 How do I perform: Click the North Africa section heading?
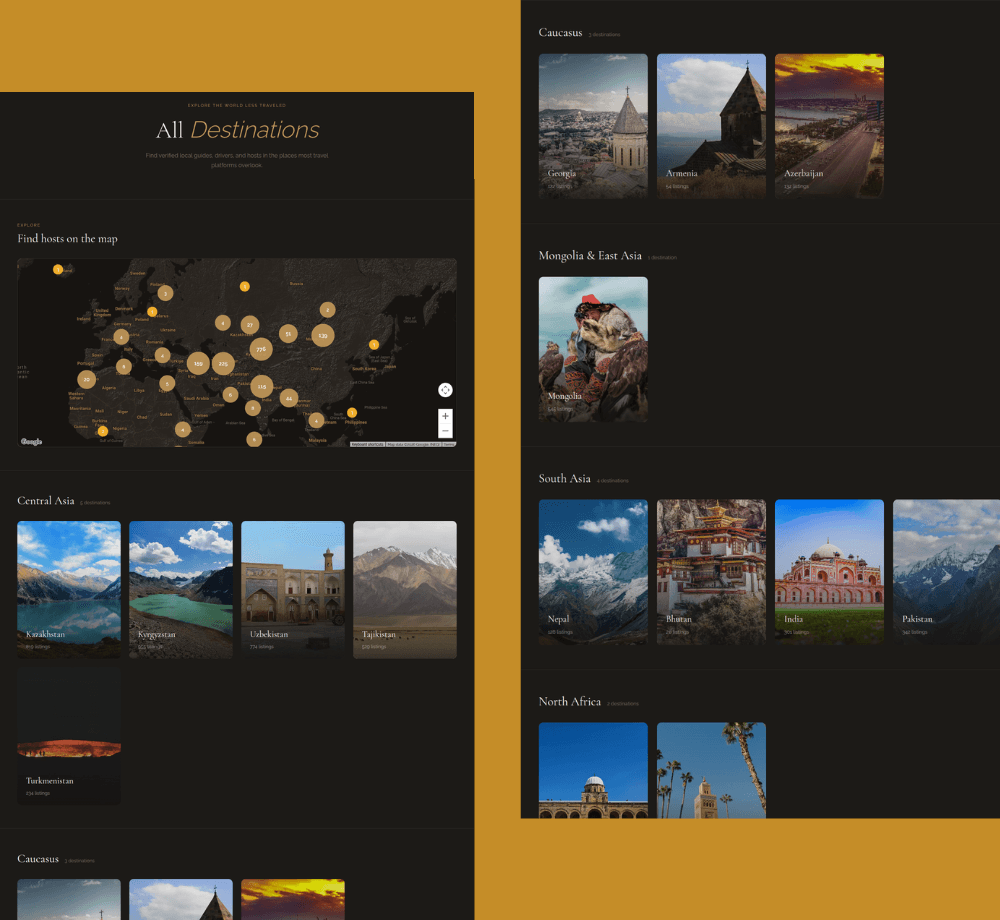tap(570, 701)
